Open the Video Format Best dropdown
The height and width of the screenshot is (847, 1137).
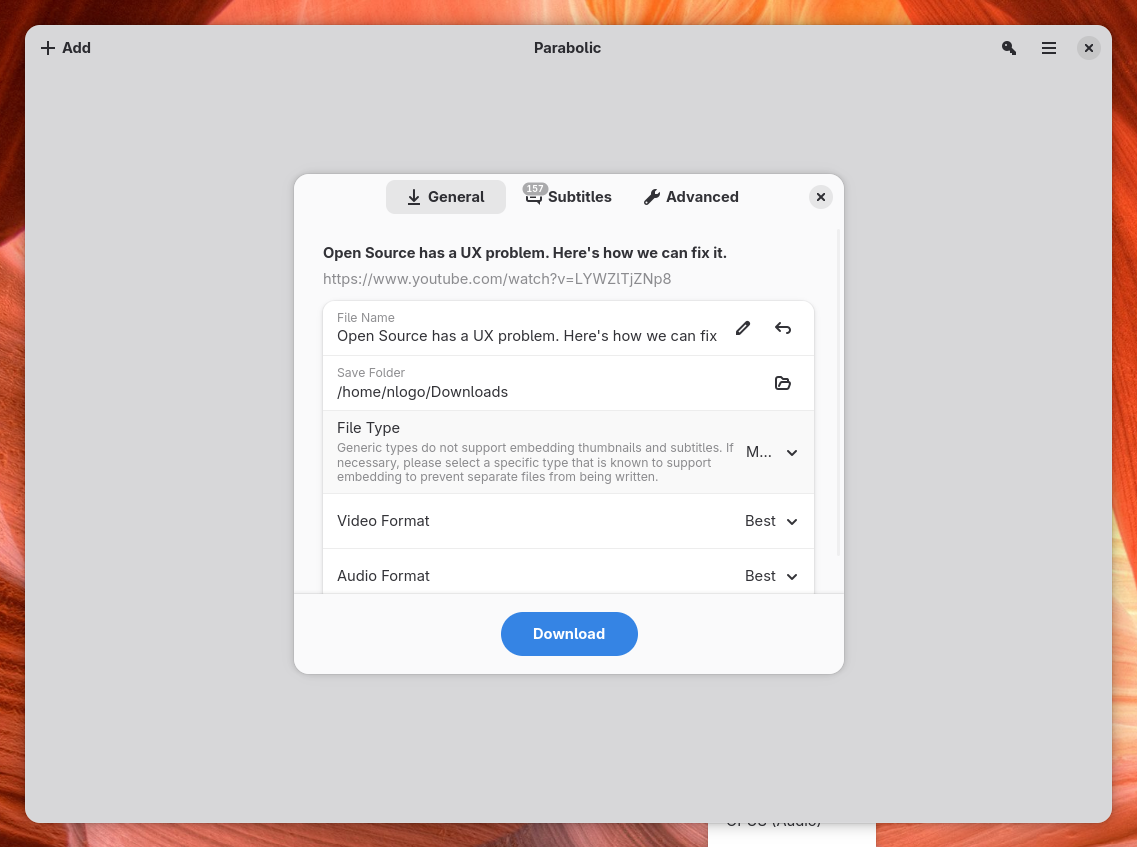[x=771, y=521]
